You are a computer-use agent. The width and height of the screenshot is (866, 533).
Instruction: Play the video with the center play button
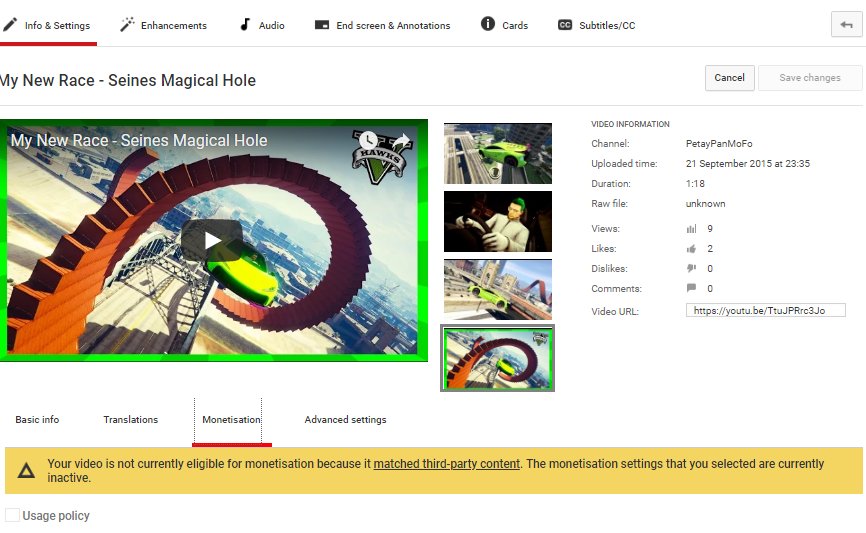(212, 240)
